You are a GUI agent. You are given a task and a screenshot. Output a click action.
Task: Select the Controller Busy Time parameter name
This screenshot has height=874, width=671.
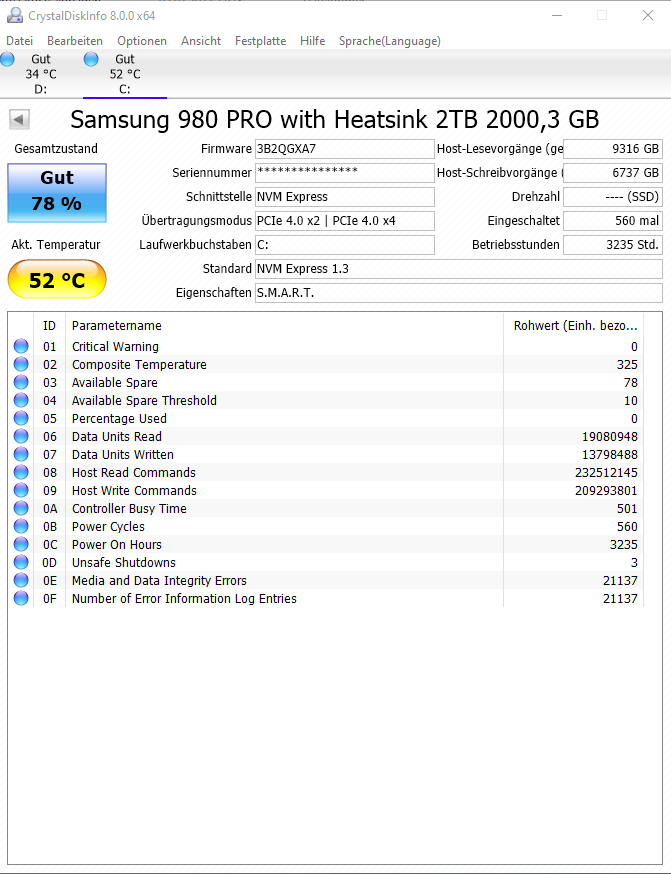(x=129, y=508)
